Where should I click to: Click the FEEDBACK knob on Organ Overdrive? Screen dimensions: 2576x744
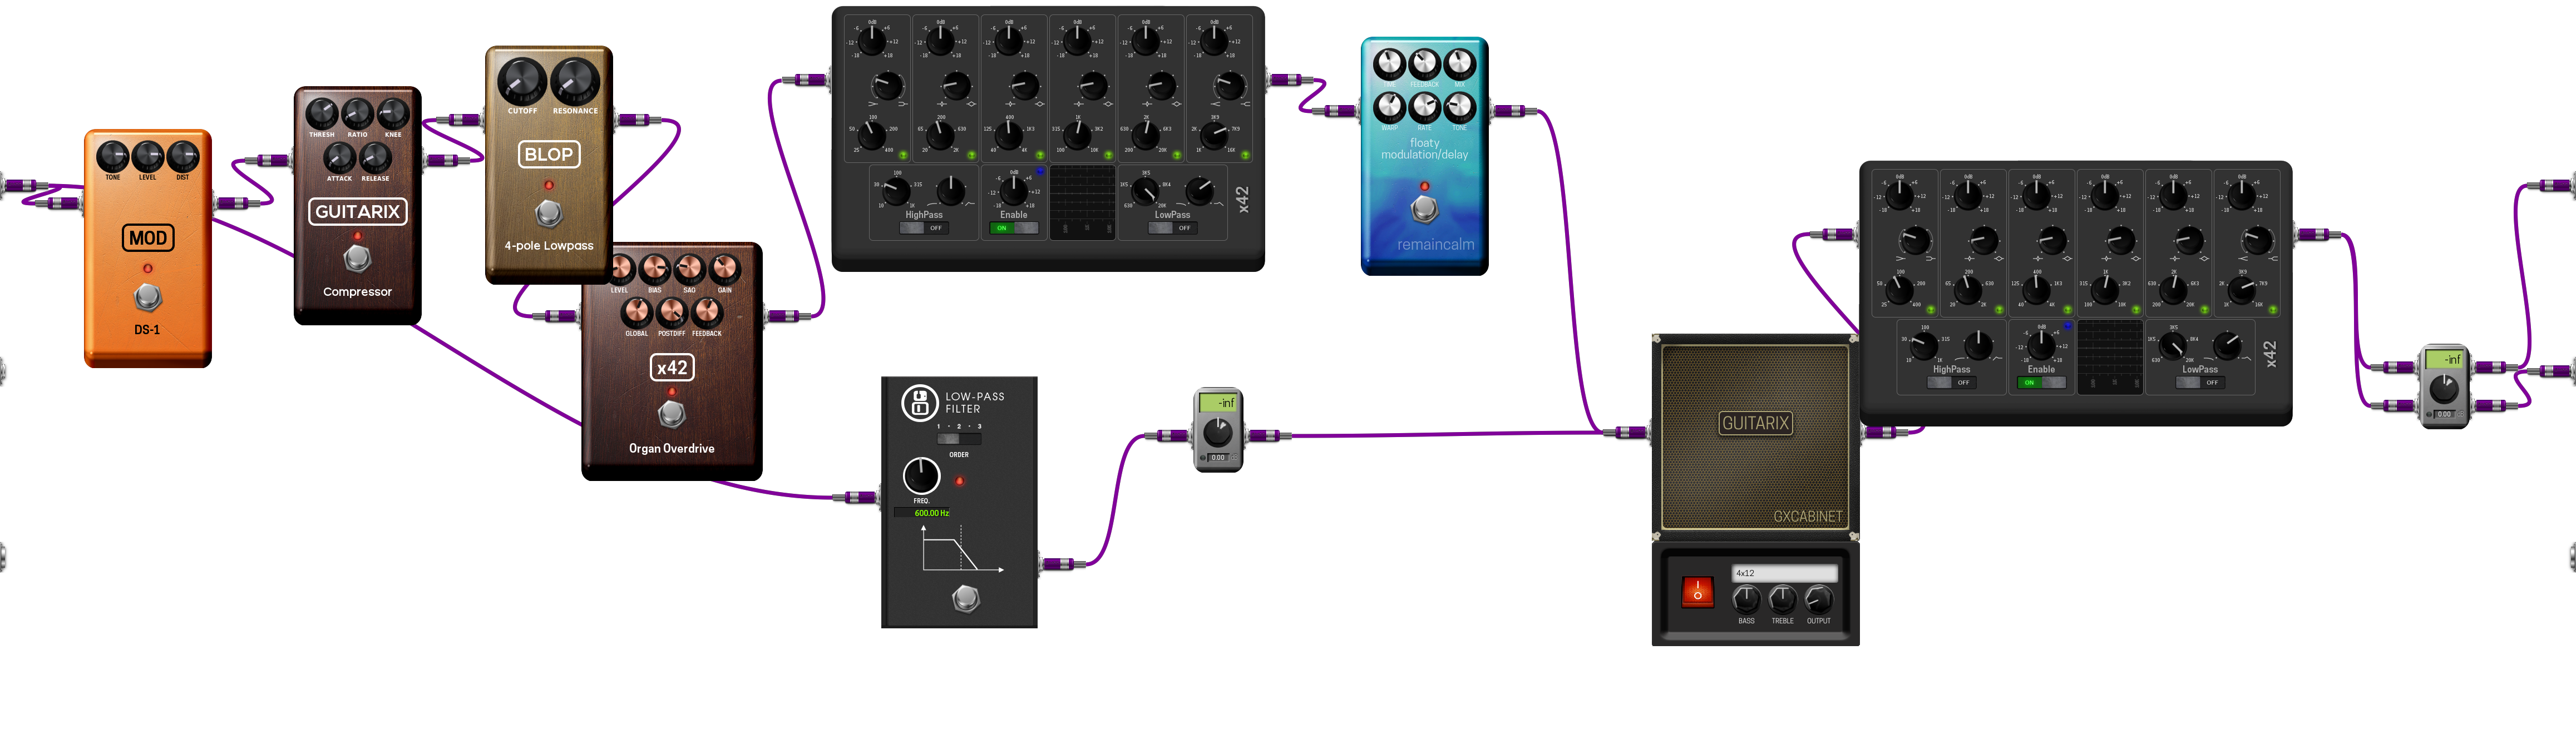click(x=707, y=312)
